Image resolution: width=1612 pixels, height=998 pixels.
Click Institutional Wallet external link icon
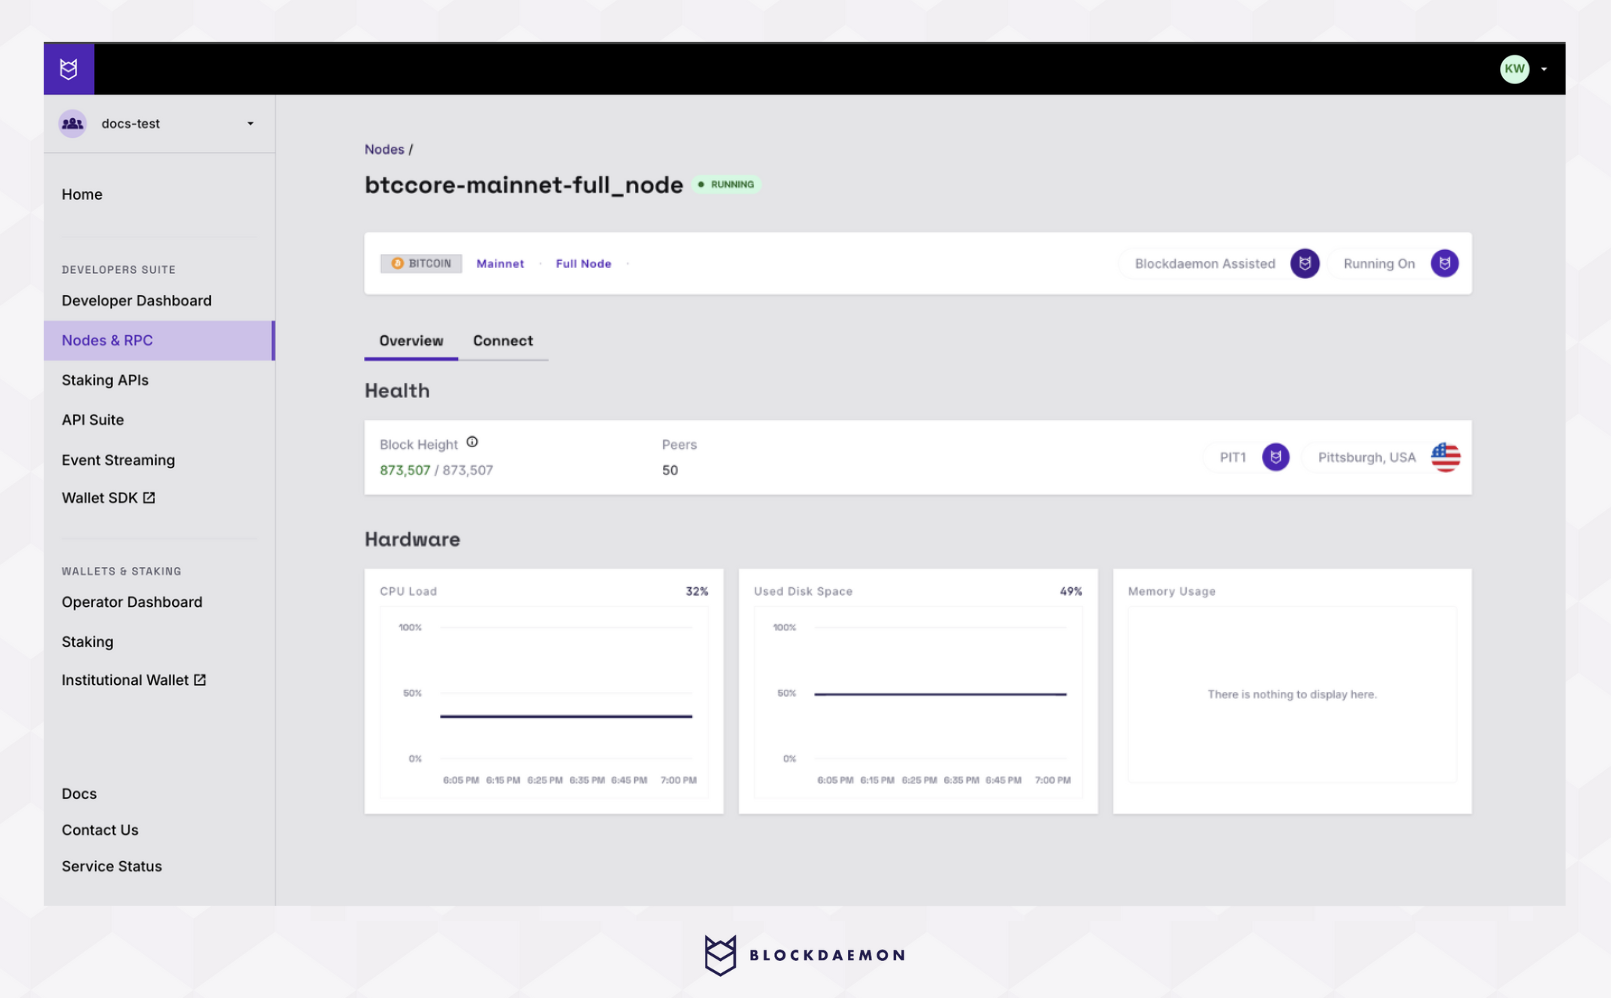tap(200, 680)
